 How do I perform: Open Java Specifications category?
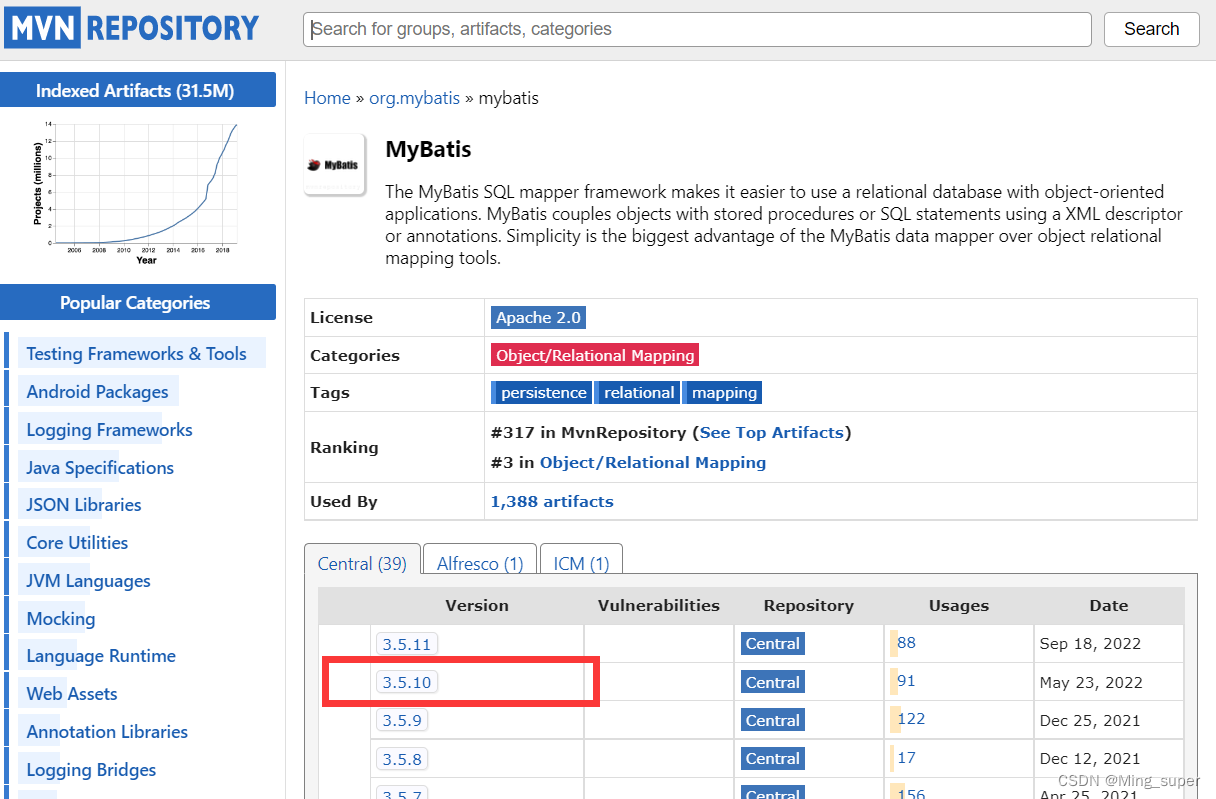100,467
